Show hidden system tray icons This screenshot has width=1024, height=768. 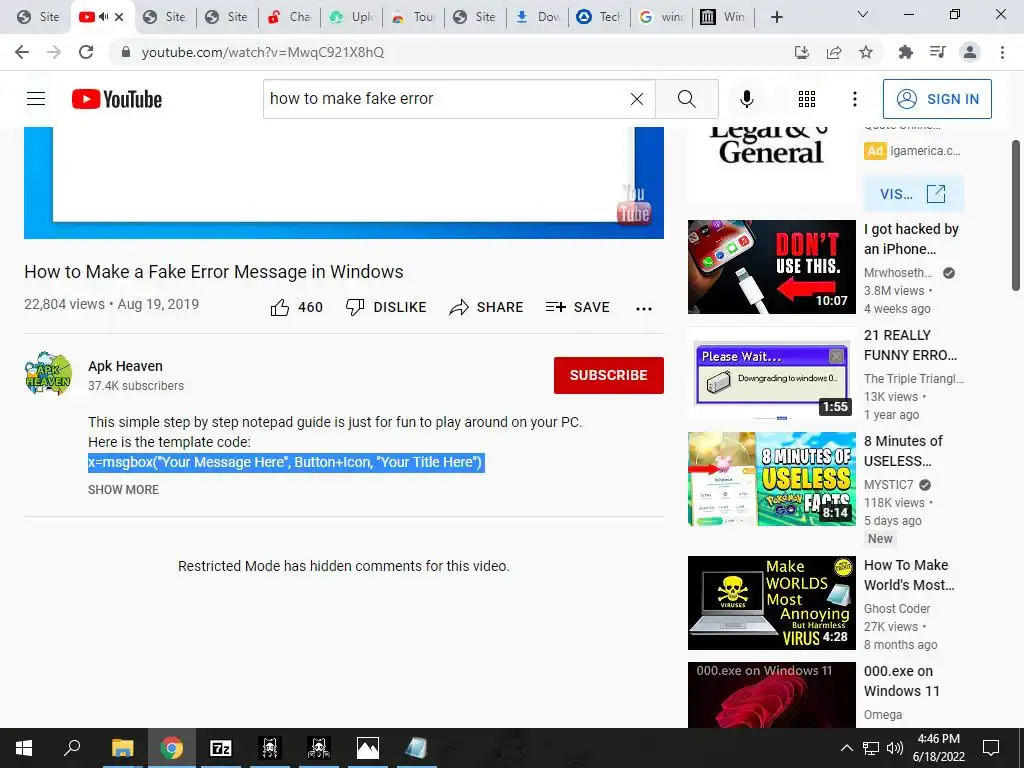point(846,748)
